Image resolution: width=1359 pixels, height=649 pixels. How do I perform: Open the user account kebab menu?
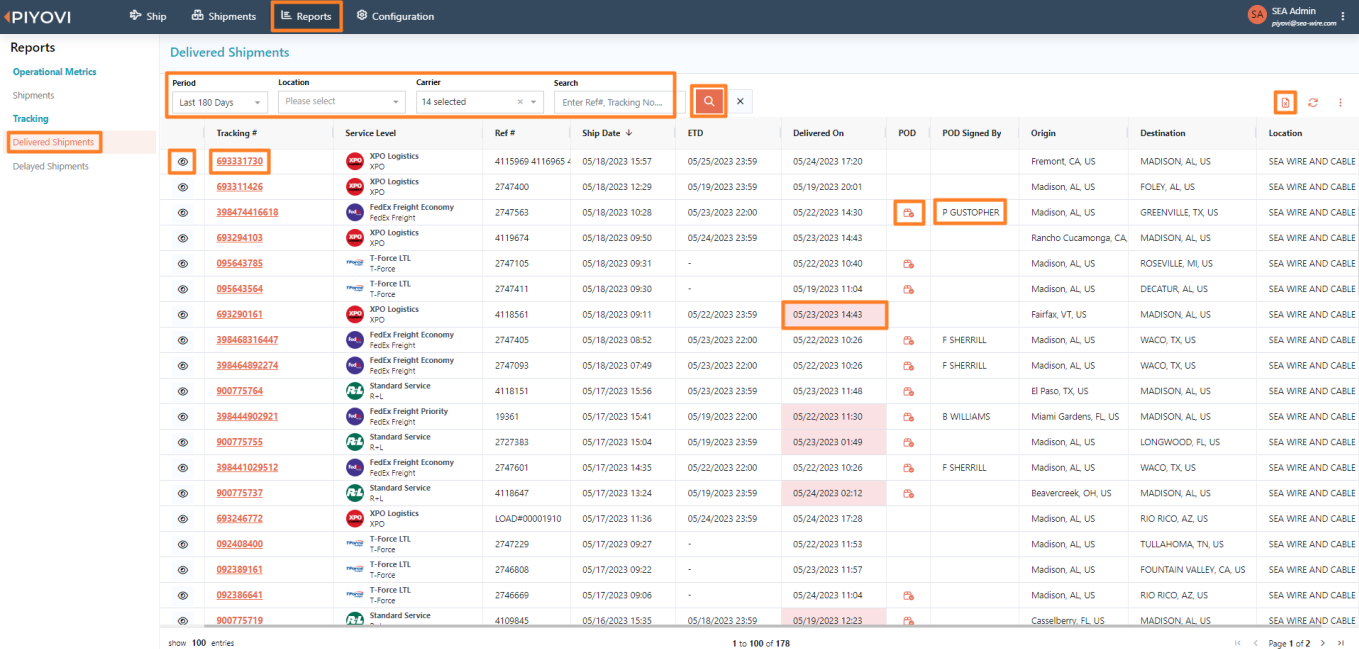click(1342, 16)
